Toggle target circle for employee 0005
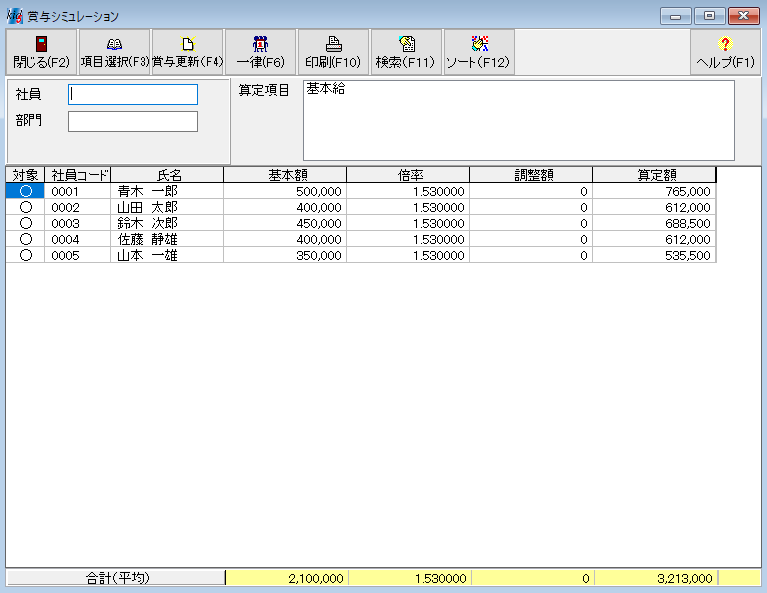 click(x=26, y=255)
